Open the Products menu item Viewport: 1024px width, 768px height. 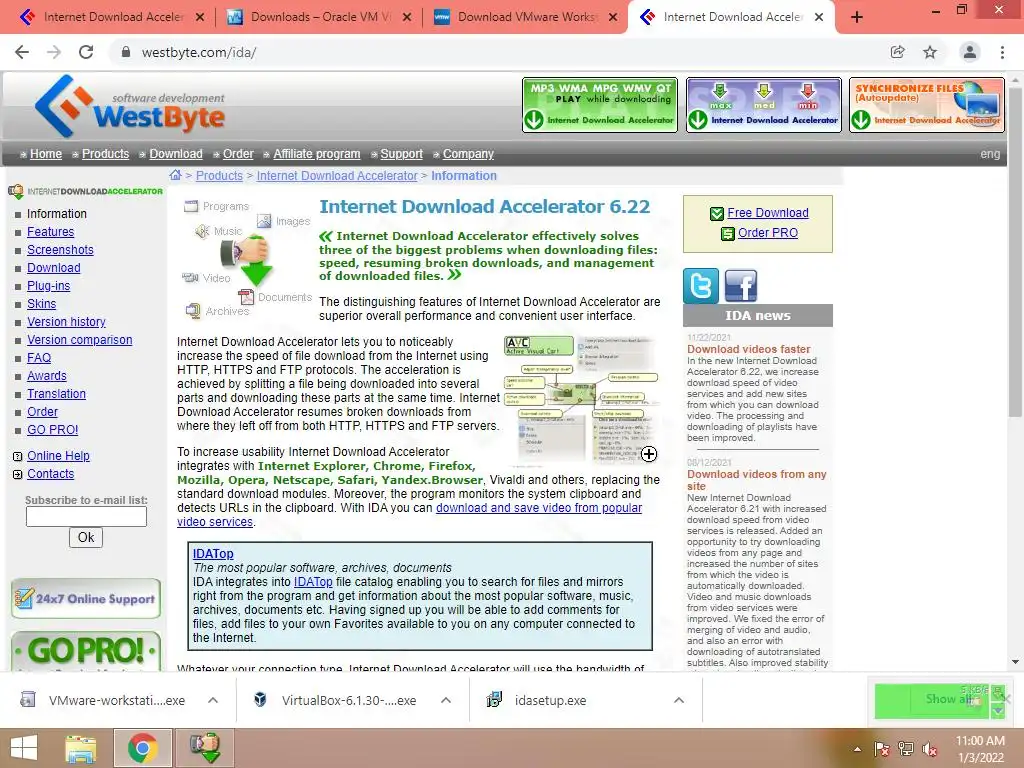(105, 154)
